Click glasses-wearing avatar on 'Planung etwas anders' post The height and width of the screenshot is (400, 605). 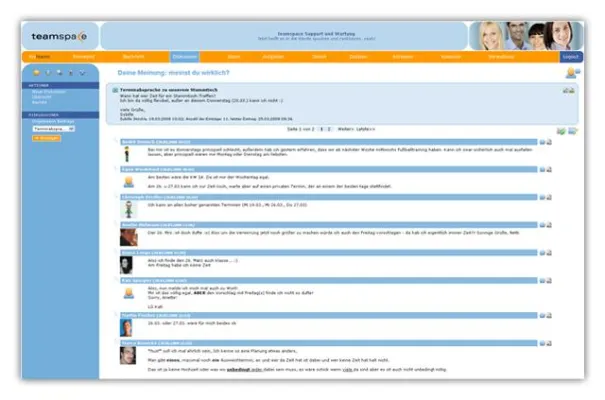click(x=128, y=356)
